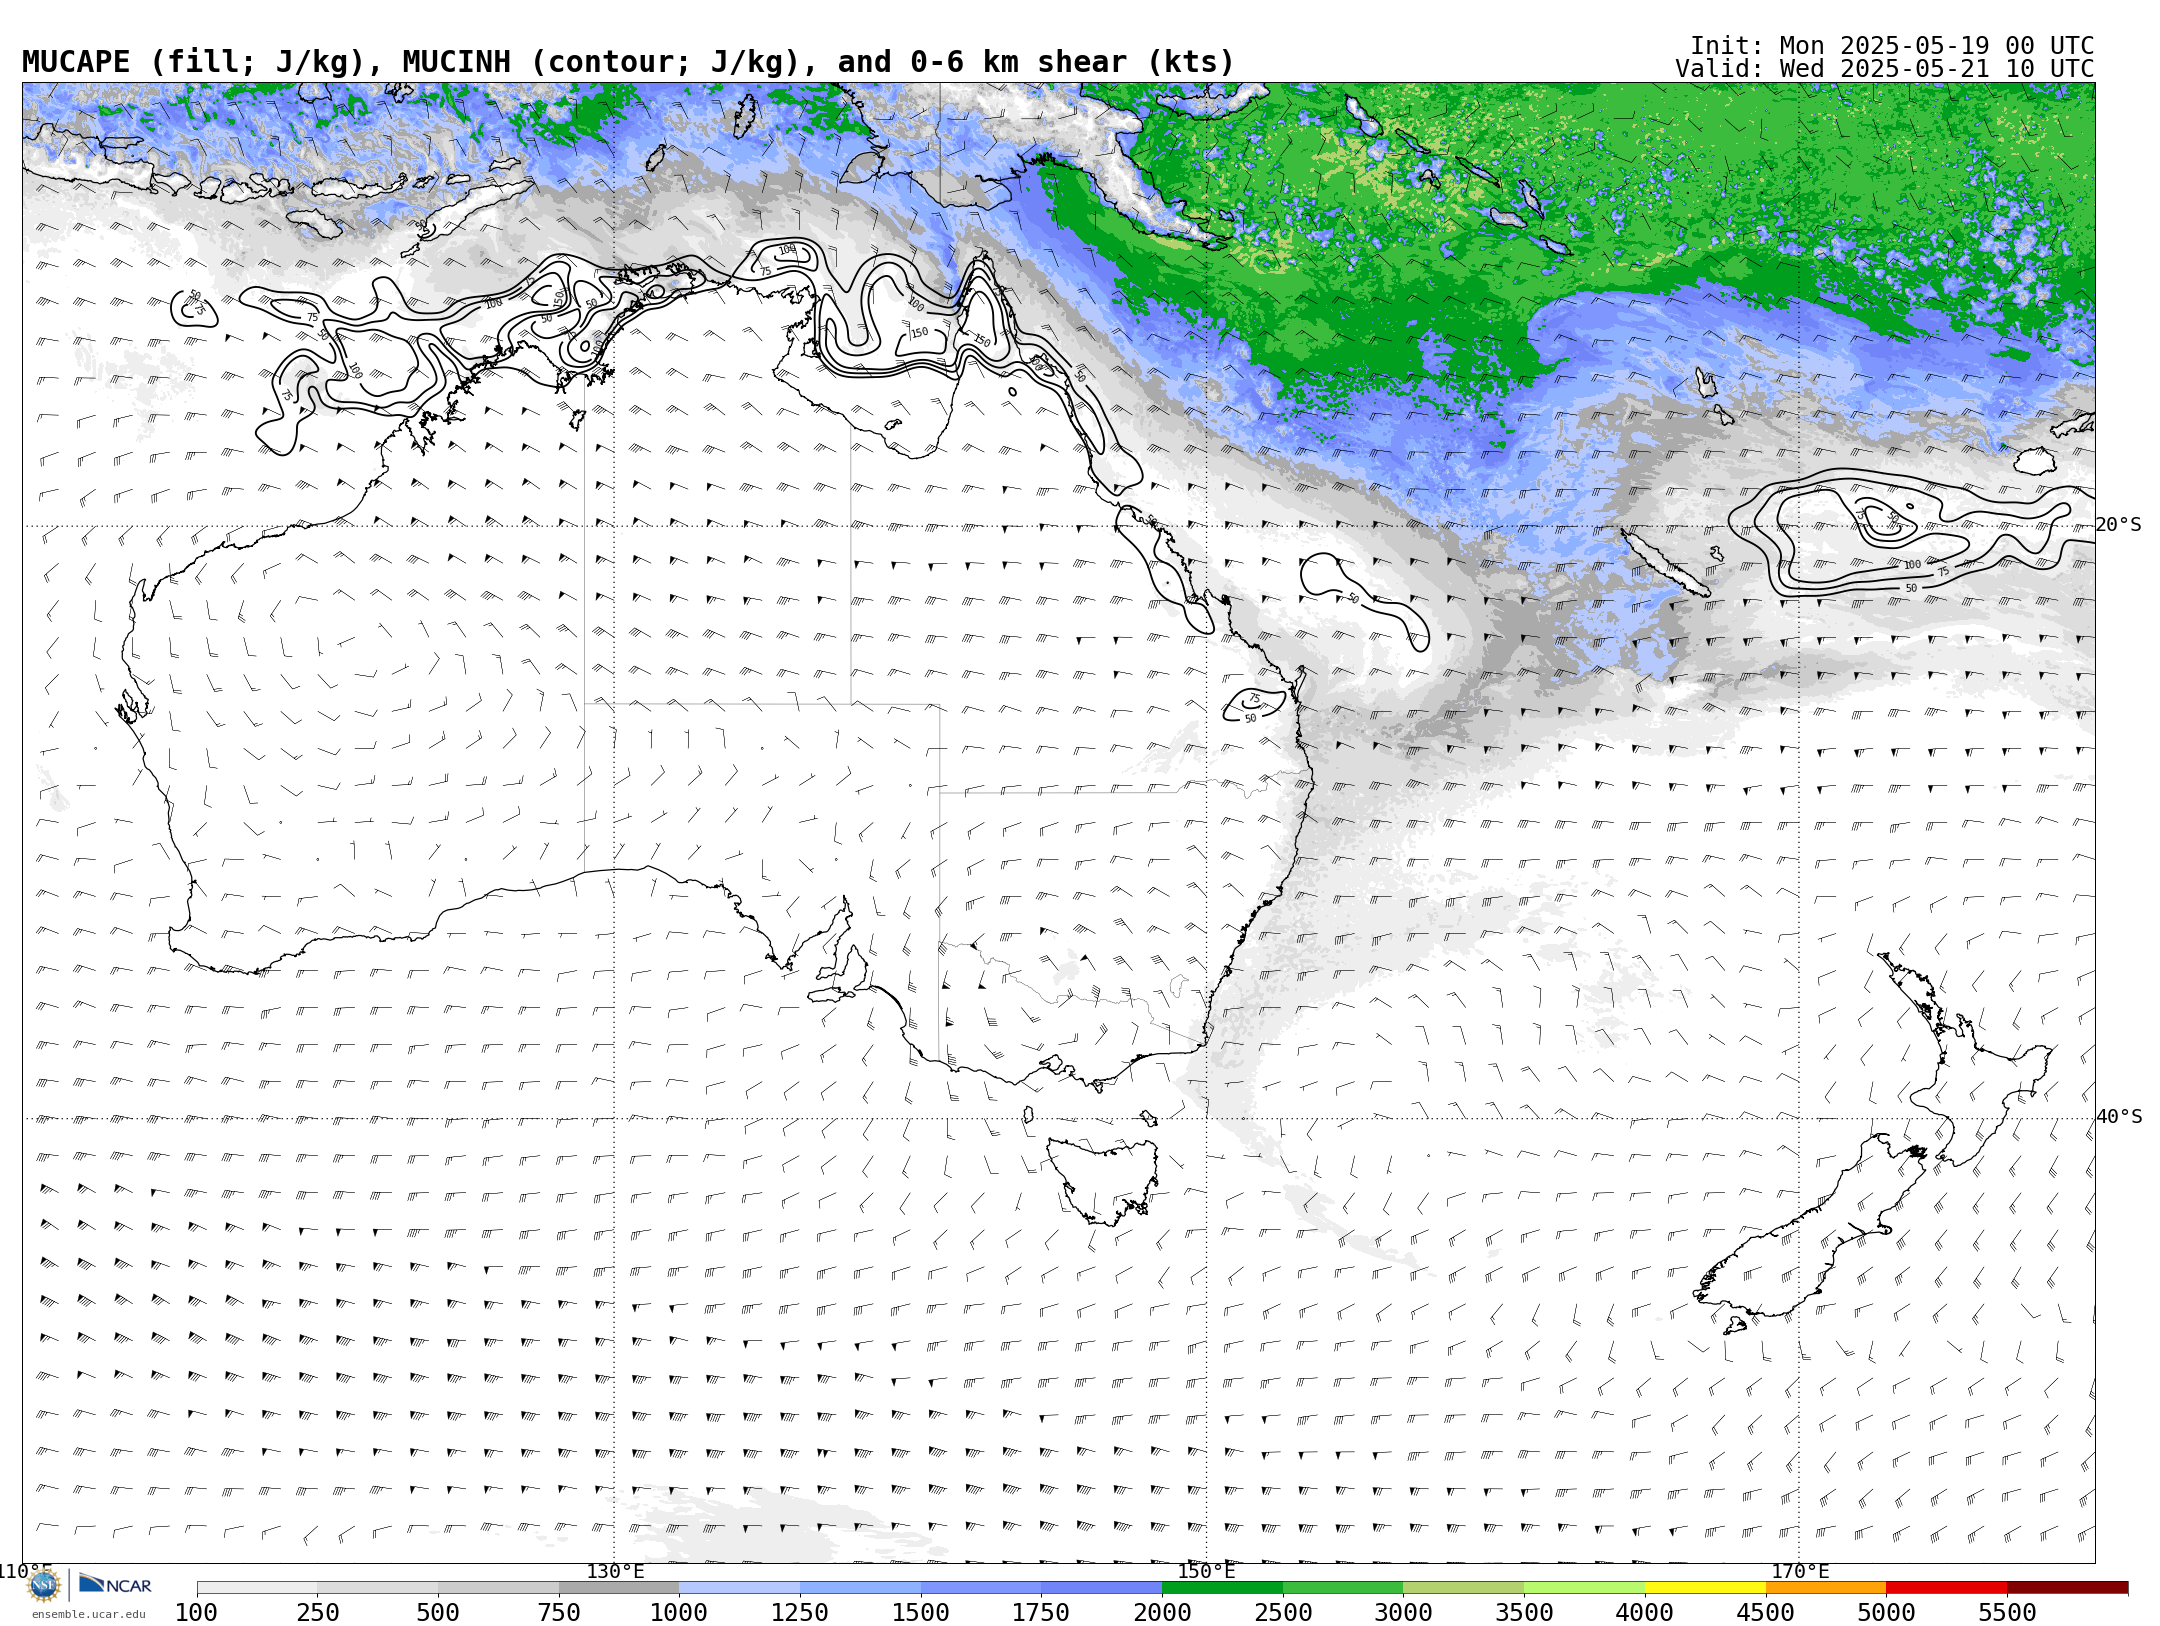Pick the orange 4500–5000 colorbar swatch
The height and width of the screenshot is (1626, 2160).
1826,1588
